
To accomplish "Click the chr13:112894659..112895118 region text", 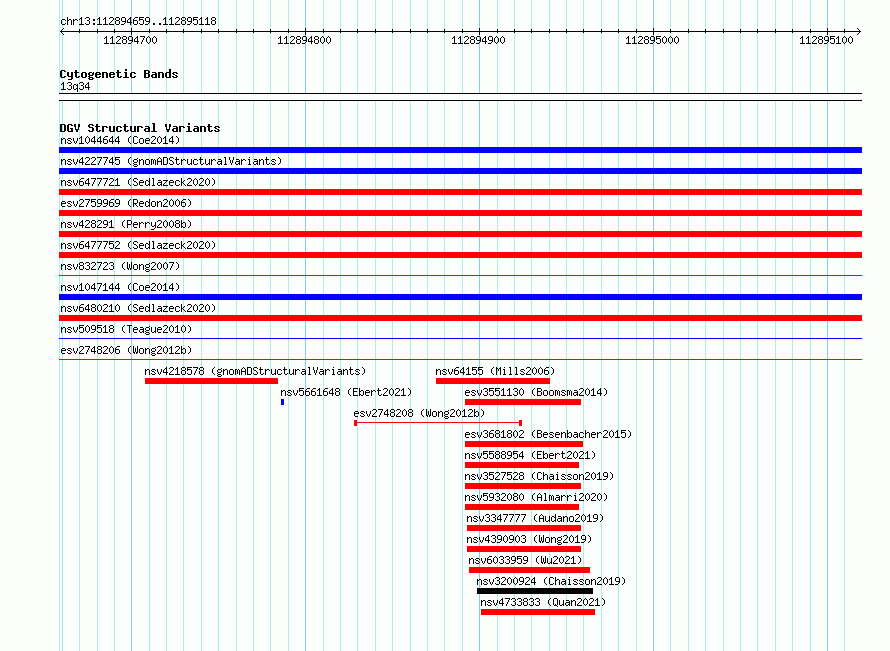I will click(138, 22).
